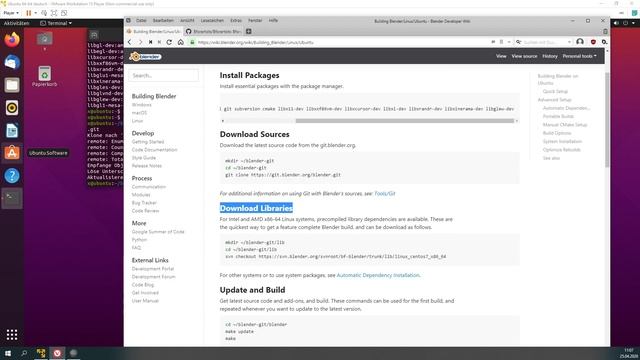Click View source in the wiki header

524,56
